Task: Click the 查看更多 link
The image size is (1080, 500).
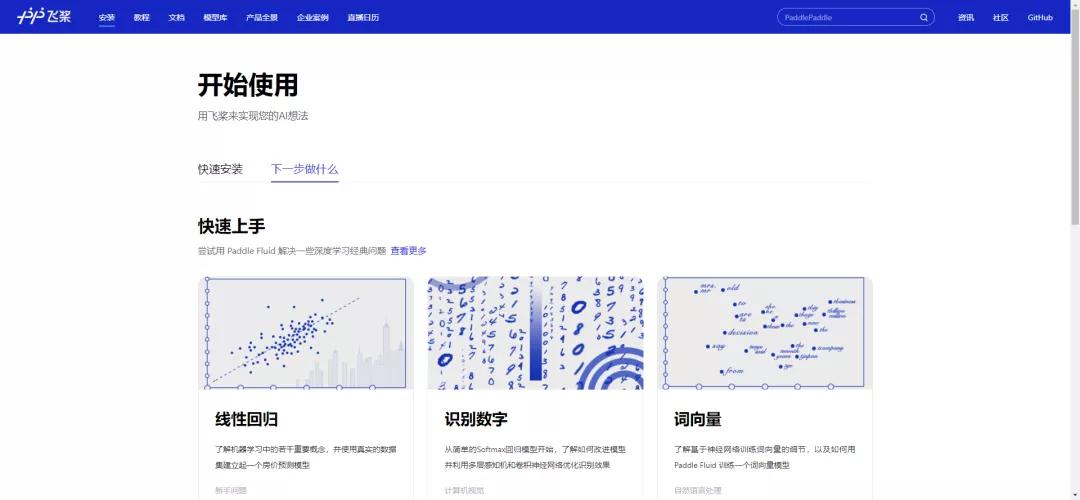Action: pos(408,251)
